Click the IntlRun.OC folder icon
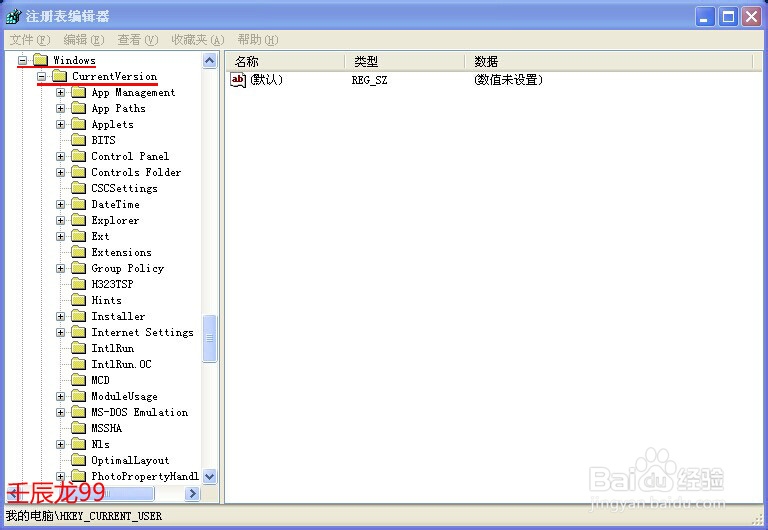The width and height of the screenshot is (768, 530). click(x=78, y=364)
